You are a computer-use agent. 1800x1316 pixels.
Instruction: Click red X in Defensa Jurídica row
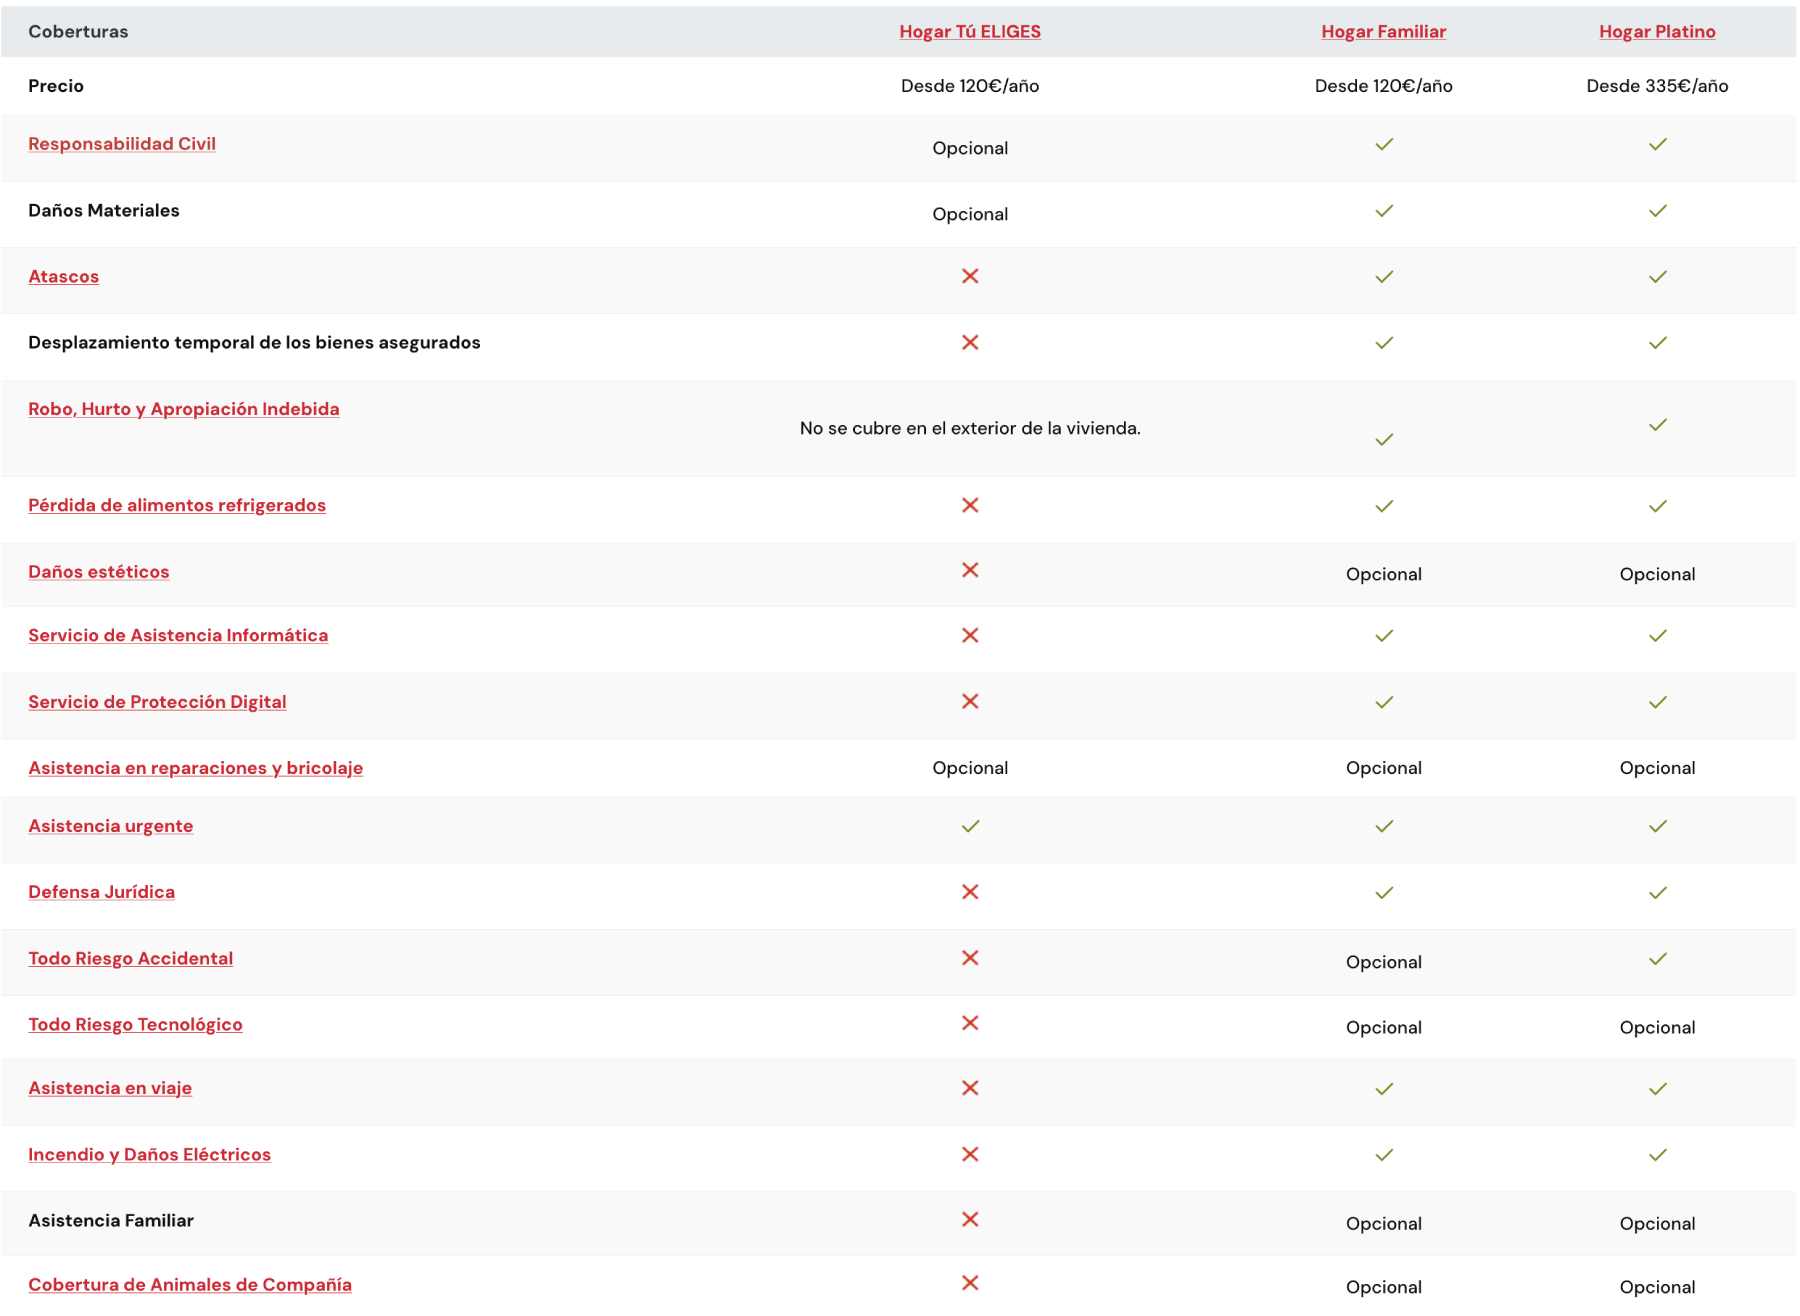pyautogui.click(x=970, y=892)
